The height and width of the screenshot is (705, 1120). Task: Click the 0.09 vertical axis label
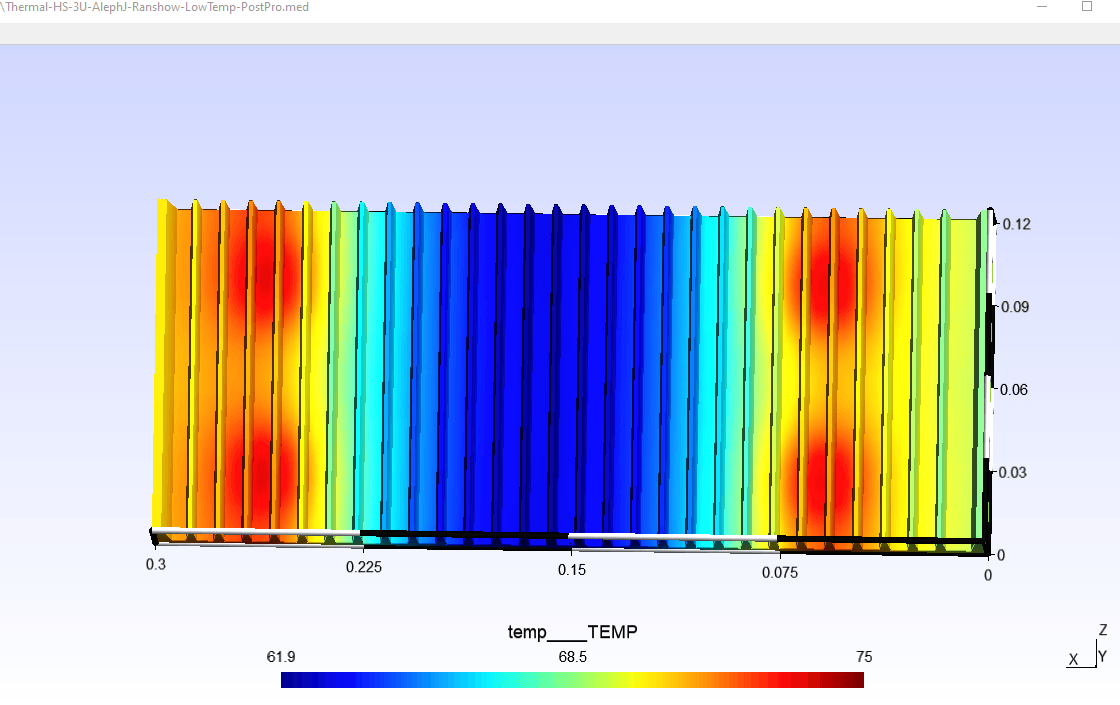(x=1015, y=307)
